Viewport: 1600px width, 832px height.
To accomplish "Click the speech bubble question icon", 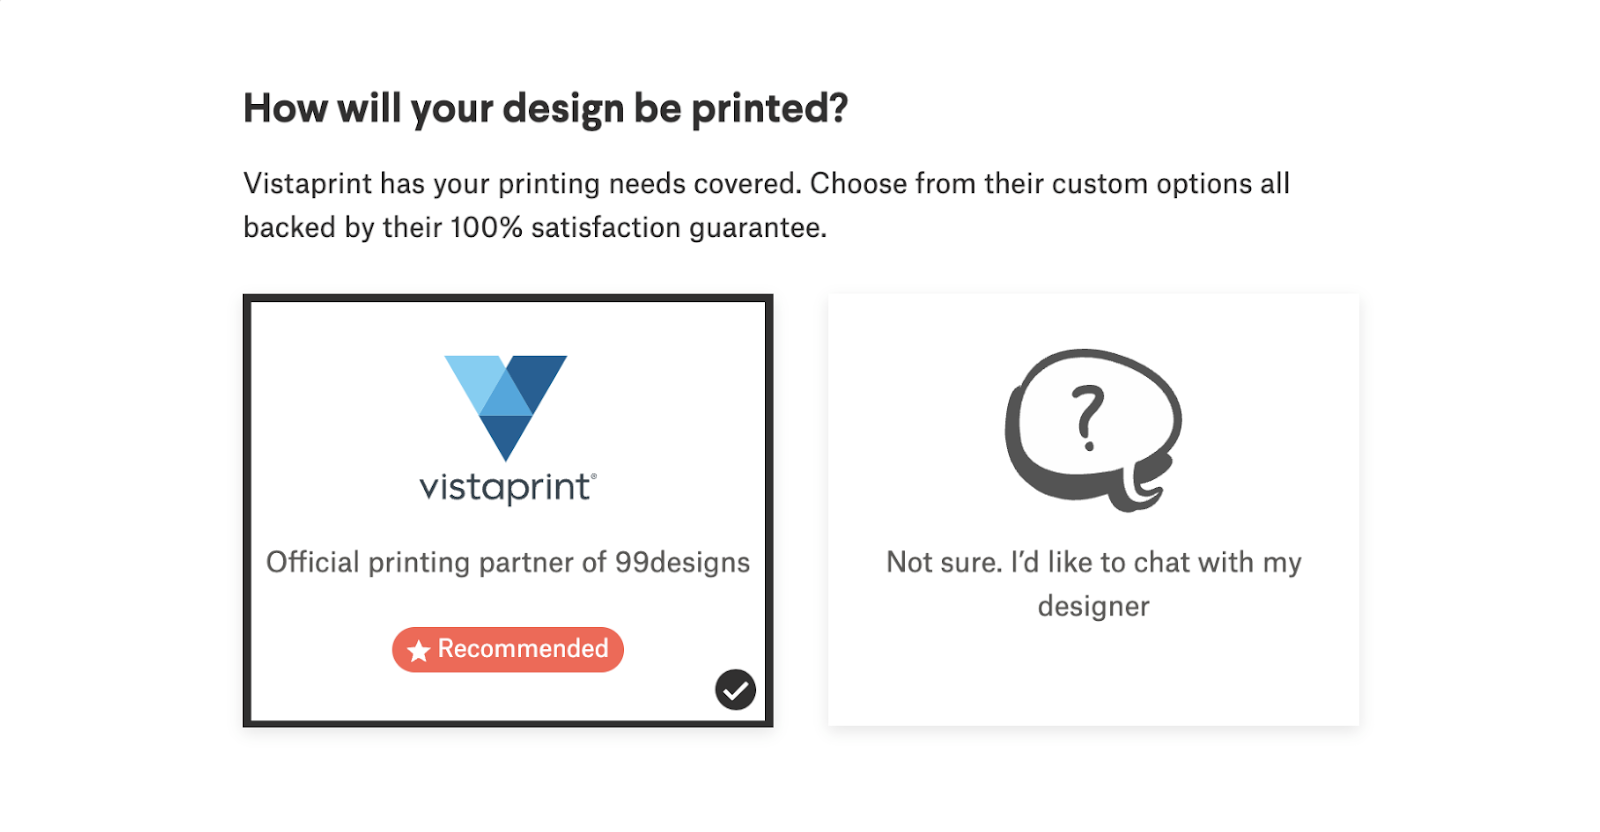I will point(1092,428).
